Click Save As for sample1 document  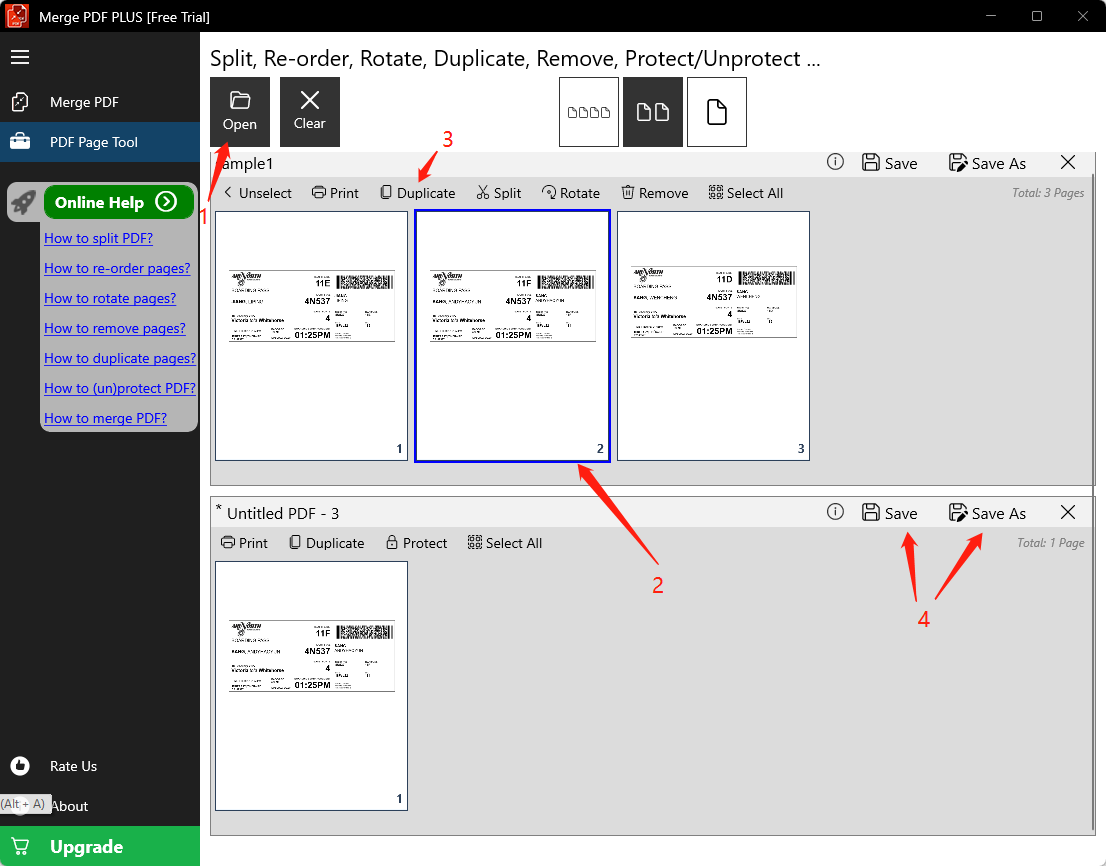pyautogui.click(x=987, y=163)
